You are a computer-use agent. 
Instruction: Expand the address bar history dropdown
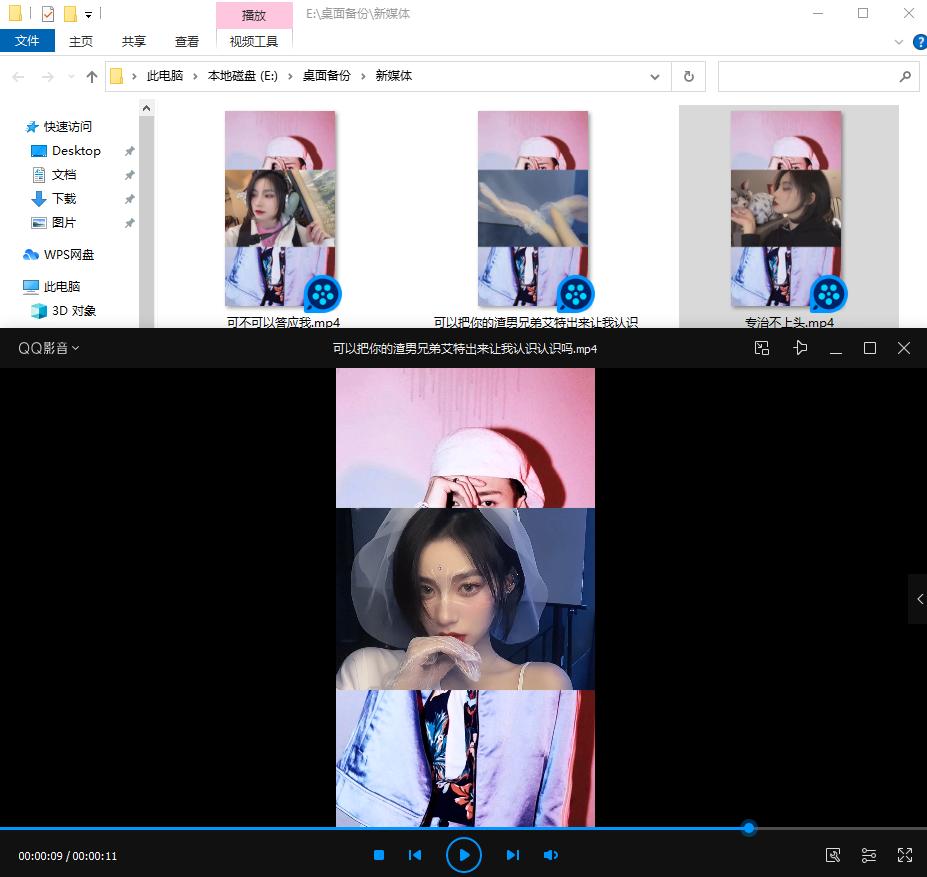pyautogui.click(x=655, y=76)
